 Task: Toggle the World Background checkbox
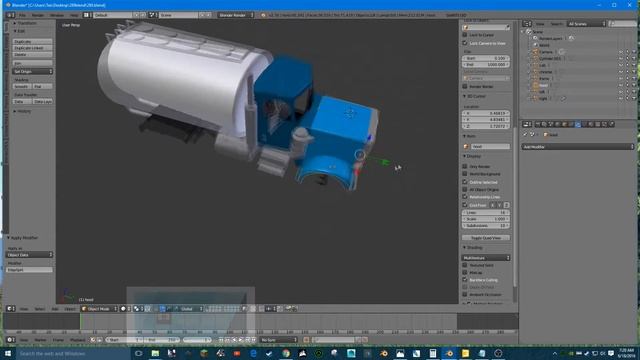(x=465, y=174)
